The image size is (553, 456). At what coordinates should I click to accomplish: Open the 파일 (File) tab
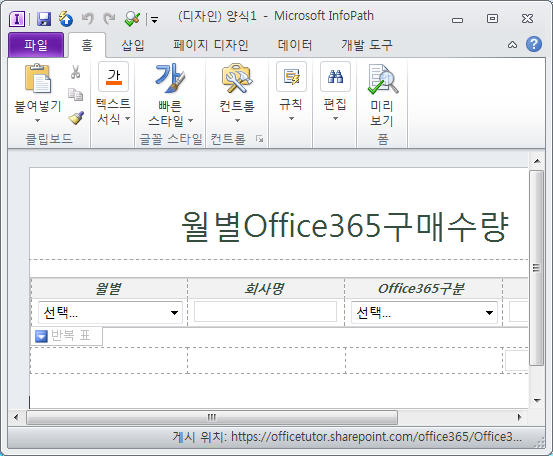(x=36, y=45)
